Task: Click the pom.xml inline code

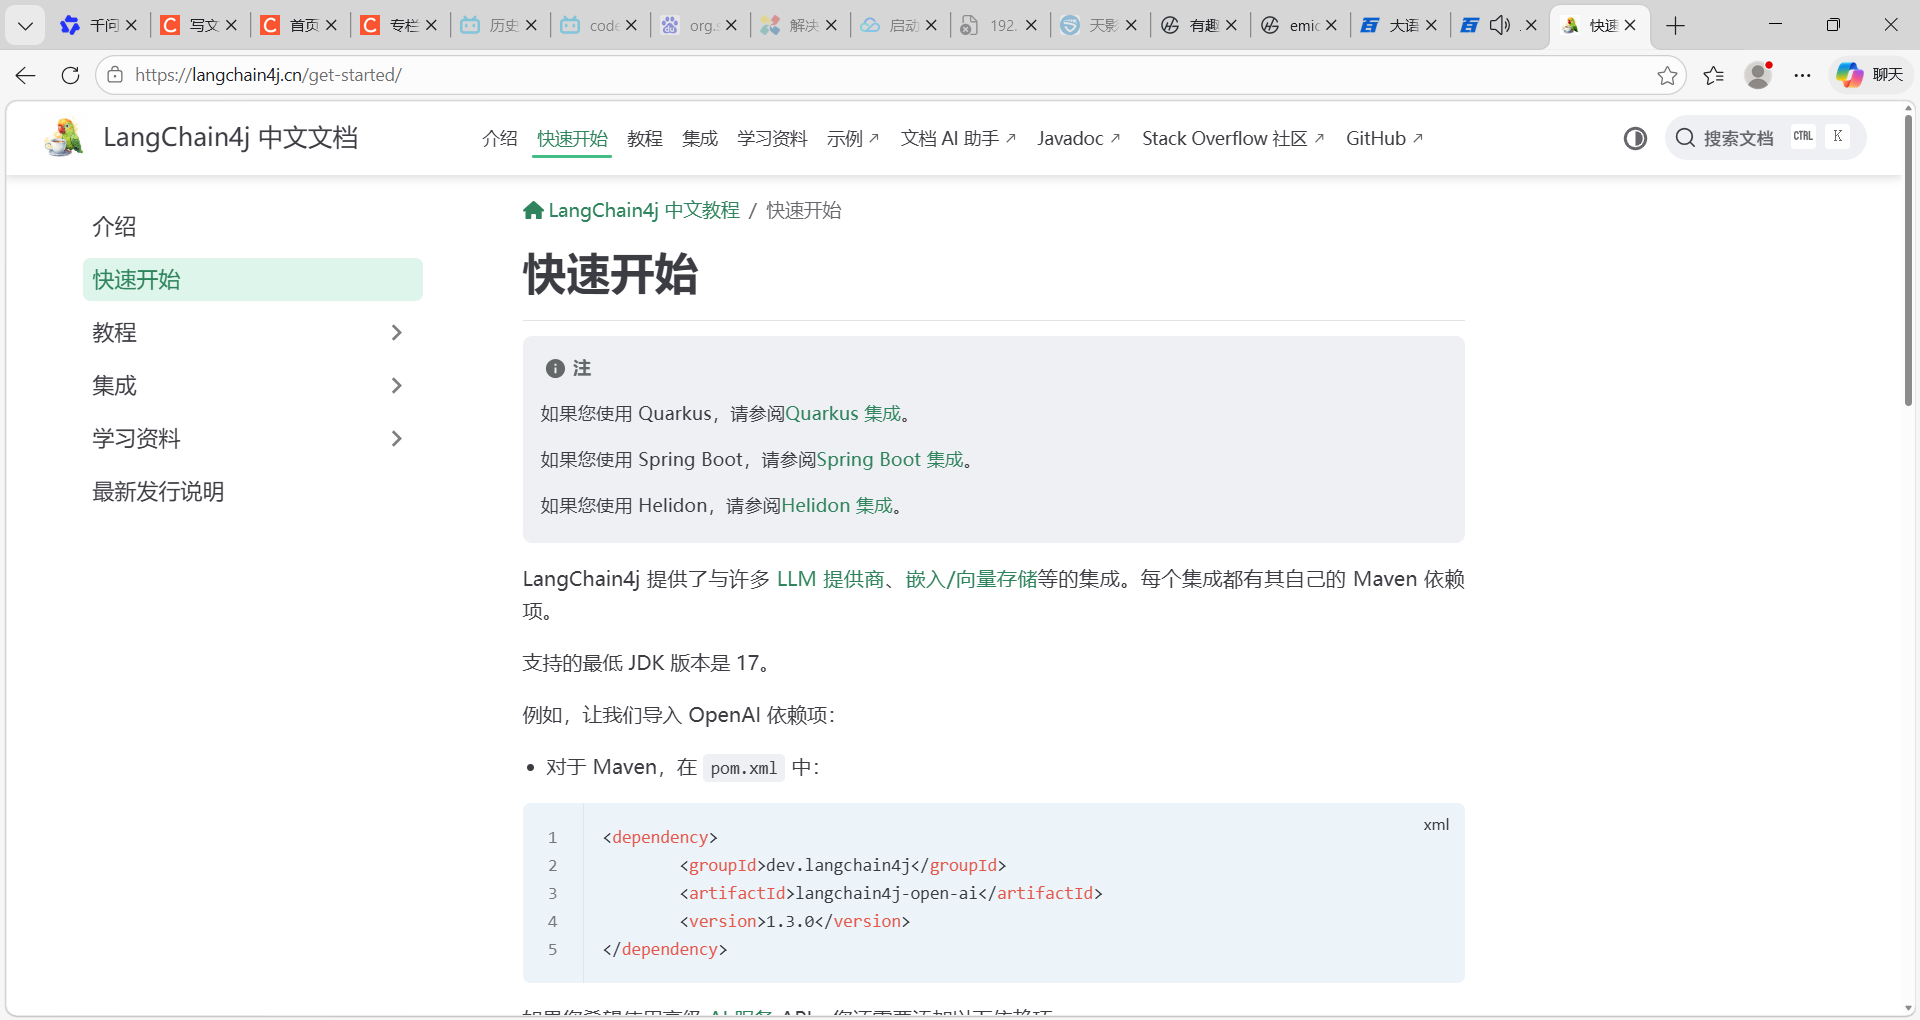Action: [x=743, y=768]
